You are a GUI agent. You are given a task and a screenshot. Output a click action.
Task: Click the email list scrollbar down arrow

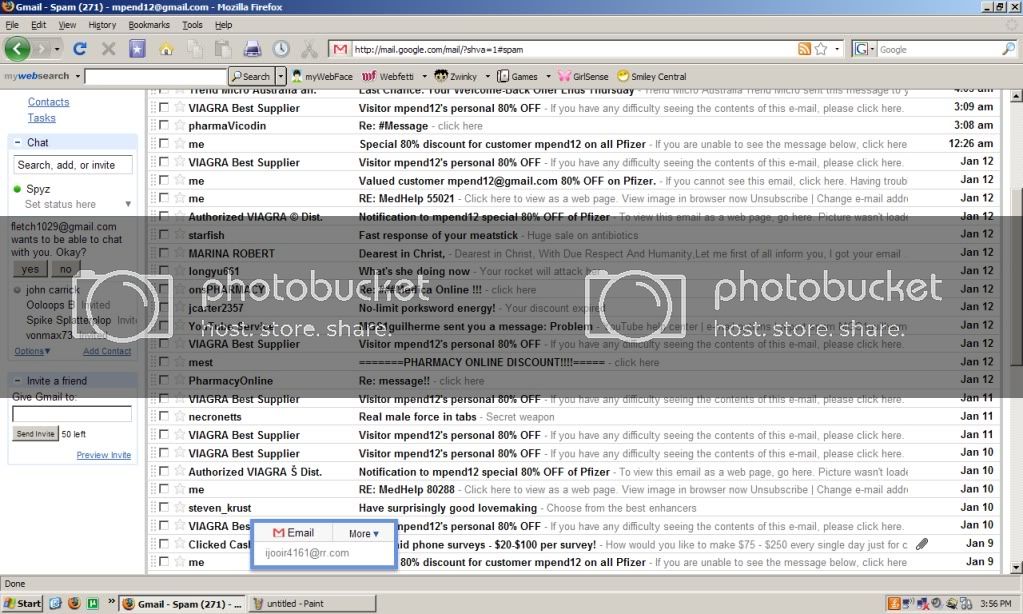tap(1016, 568)
